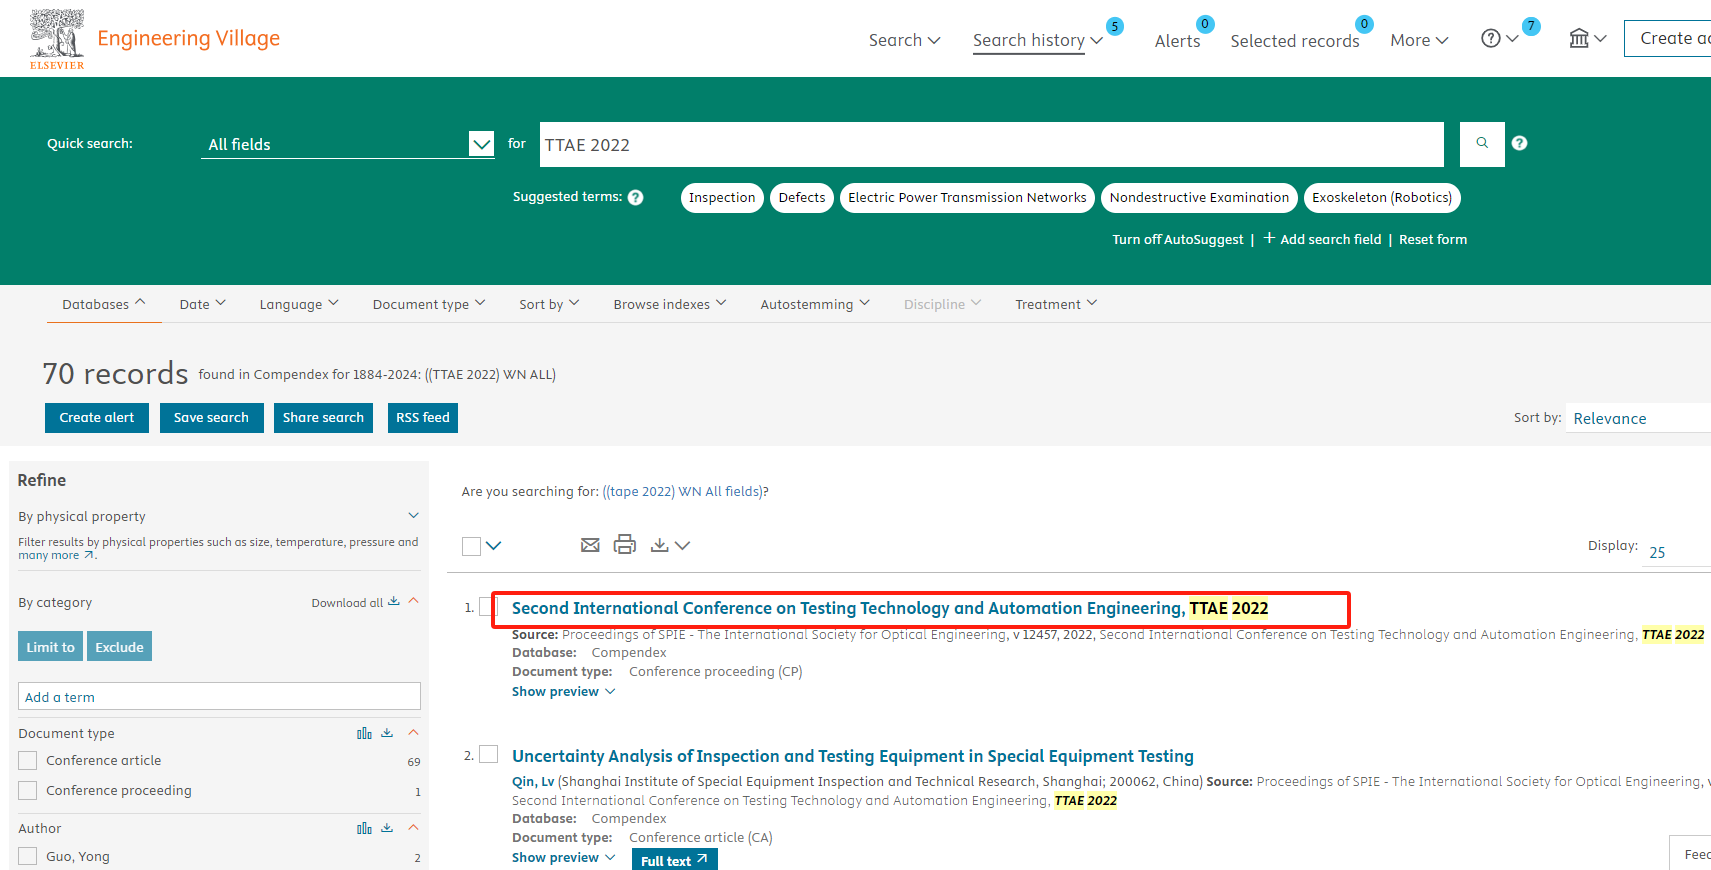The image size is (1711, 870).
Task: Change Display count dropdown 25
Action: coord(1676,552)
